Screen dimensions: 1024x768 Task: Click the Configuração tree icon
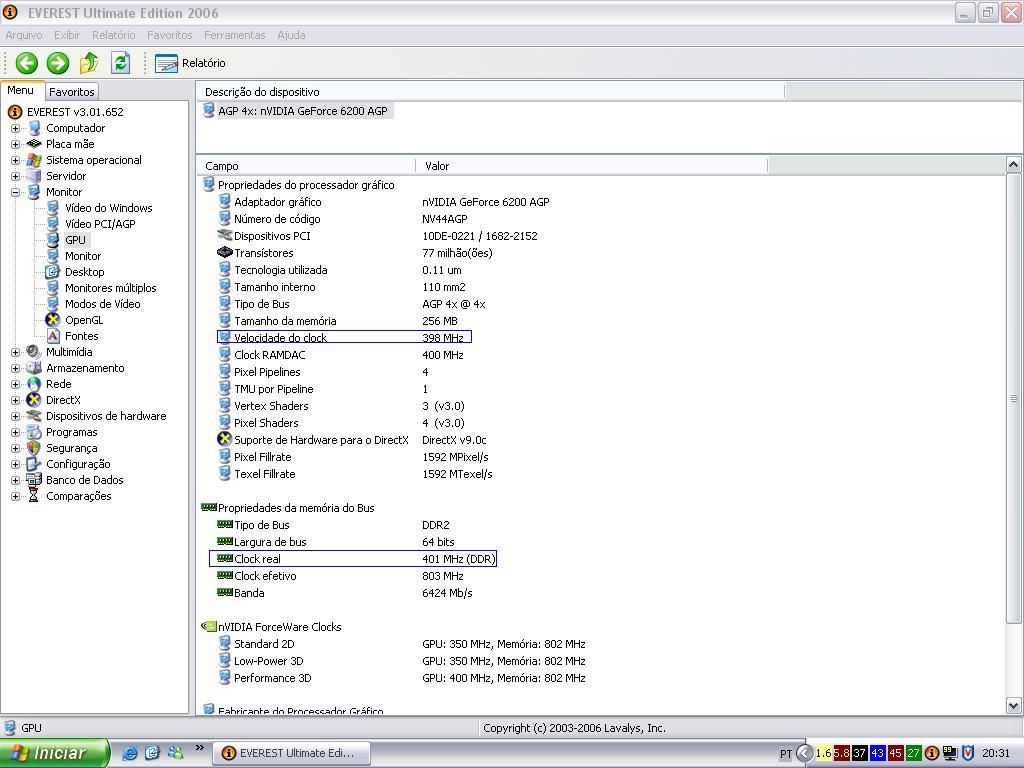(x=34, y=464)
